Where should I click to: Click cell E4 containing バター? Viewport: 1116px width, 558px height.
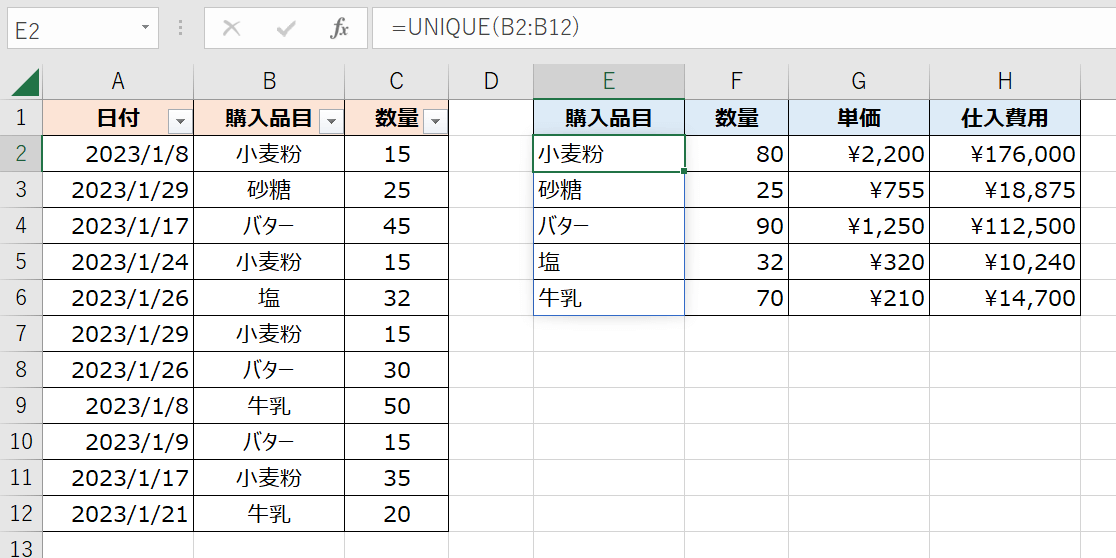[608, 226]
